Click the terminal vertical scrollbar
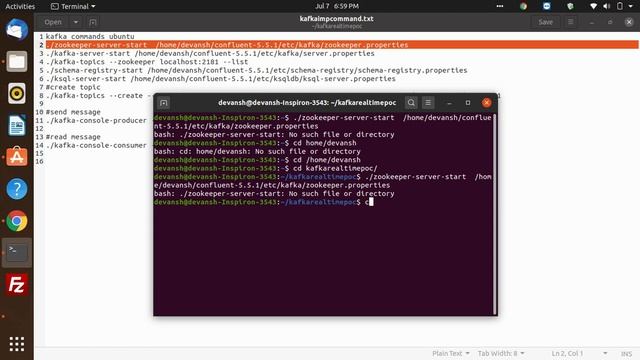The height and width of the screenshot is (360, 640). [495, 215]
